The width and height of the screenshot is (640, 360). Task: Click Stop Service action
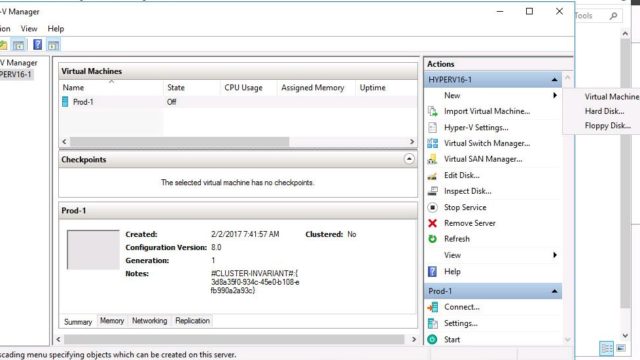pyautogui.click(x=465, y=207)
